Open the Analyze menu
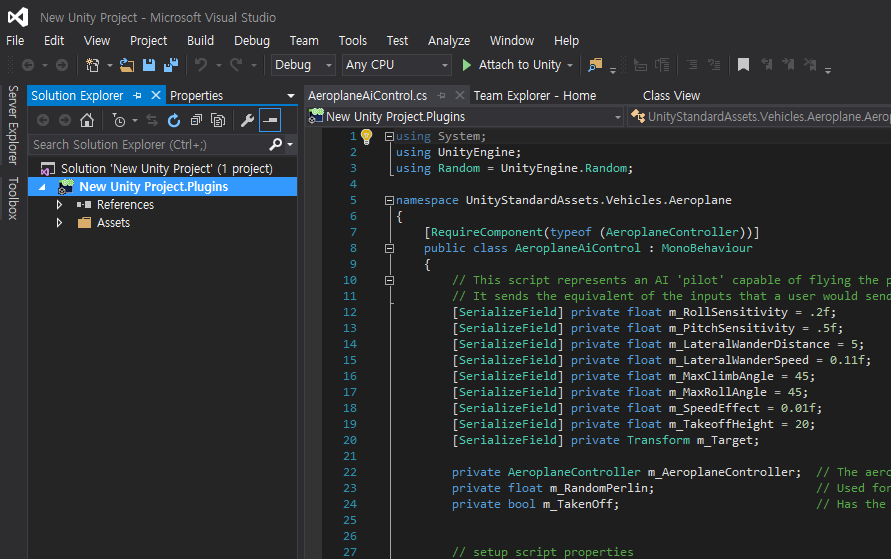This screenshot has height=559, width=891. point(449,41)
